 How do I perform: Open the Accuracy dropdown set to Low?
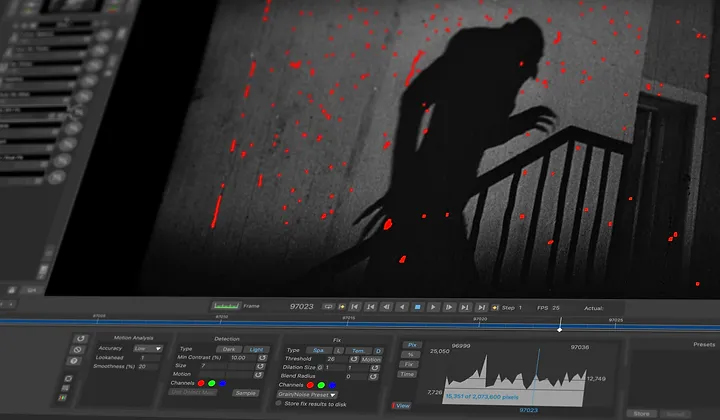coord(148,348)
